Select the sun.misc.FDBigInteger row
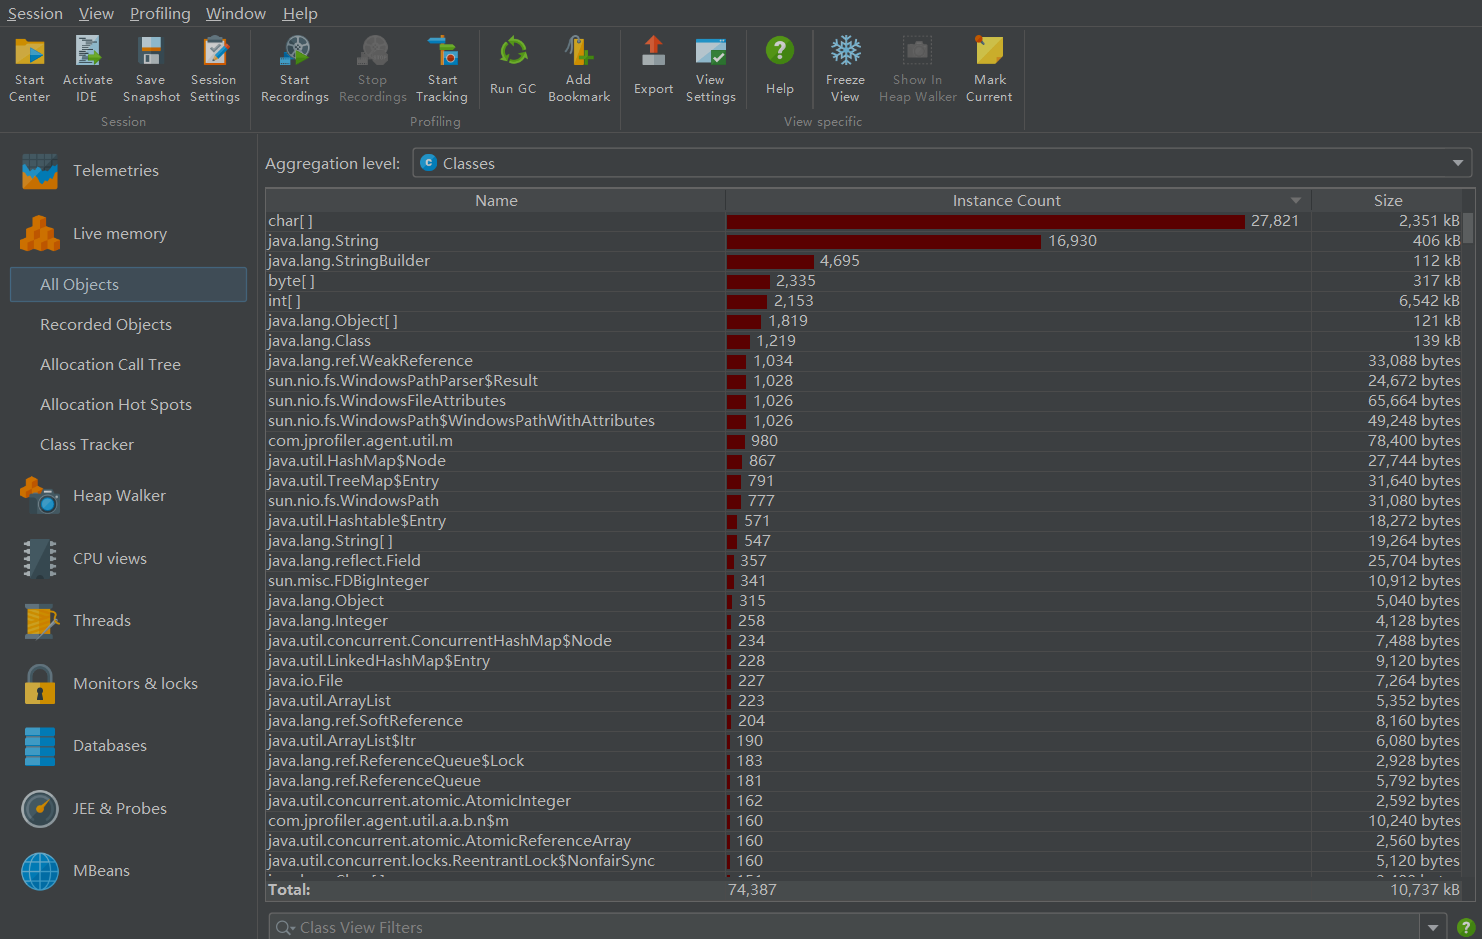1482x939 pixels. coord(864,581)
